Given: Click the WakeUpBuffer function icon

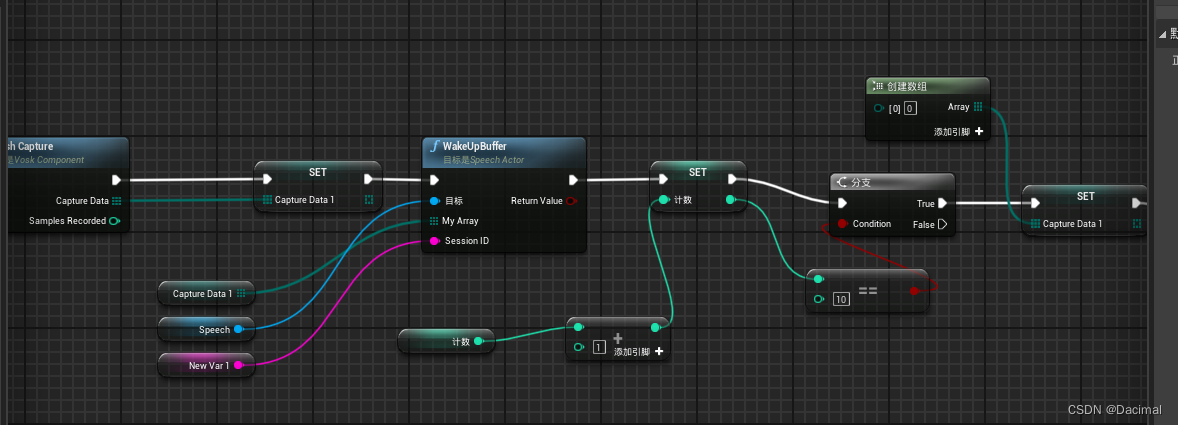Looking at the screenshot, I should 434,146.
